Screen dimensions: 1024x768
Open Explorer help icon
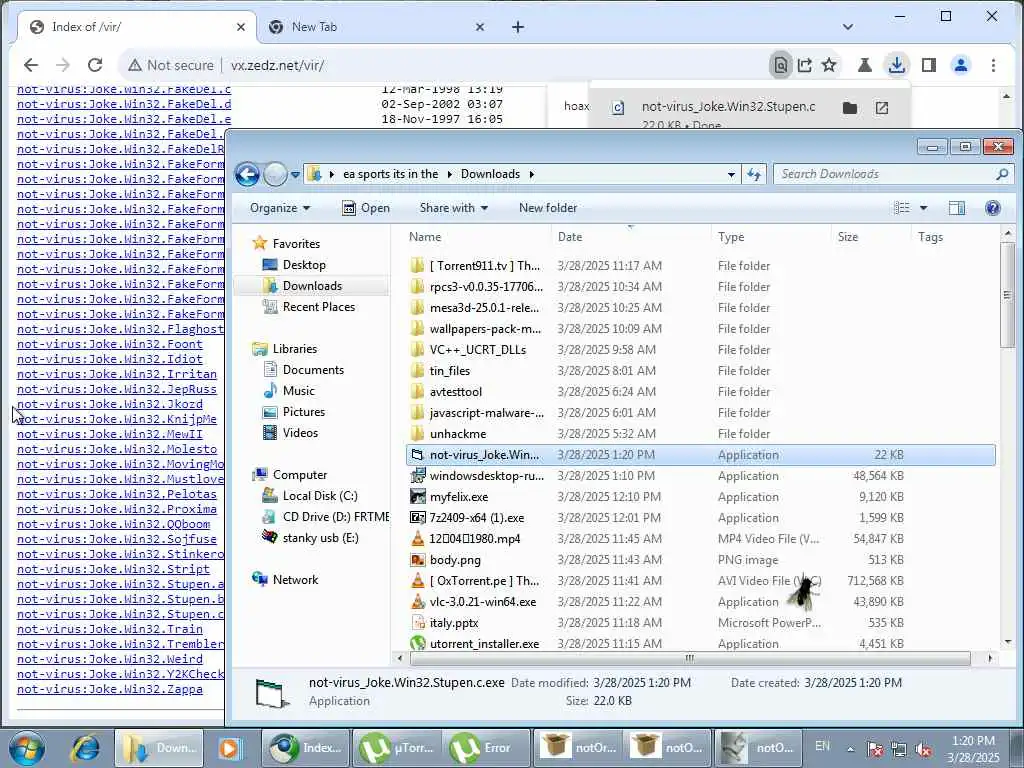pos(993,208)
